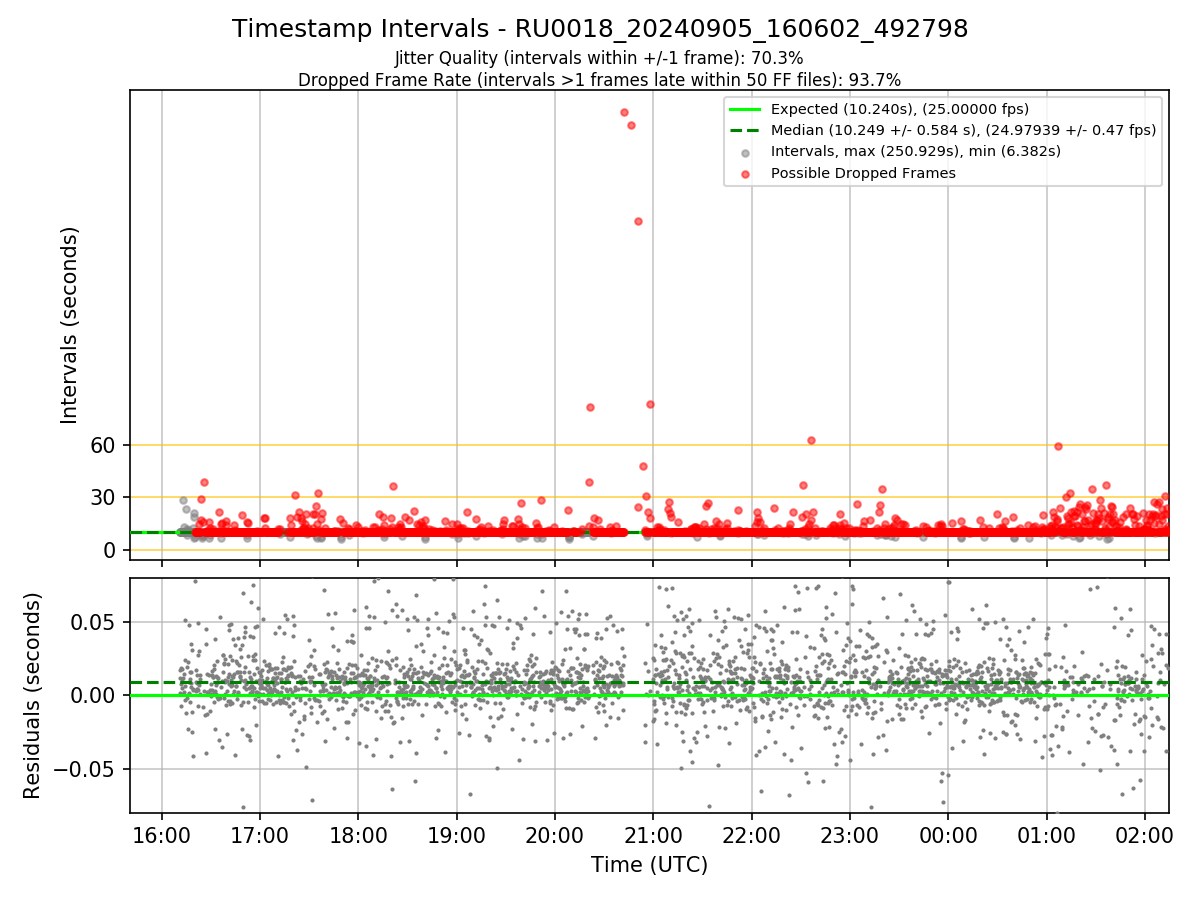The image size is (1200, 900).
Task: Click the red dropped-frame point near 60 after 01:00
Action: click(x=1058, y=446)
